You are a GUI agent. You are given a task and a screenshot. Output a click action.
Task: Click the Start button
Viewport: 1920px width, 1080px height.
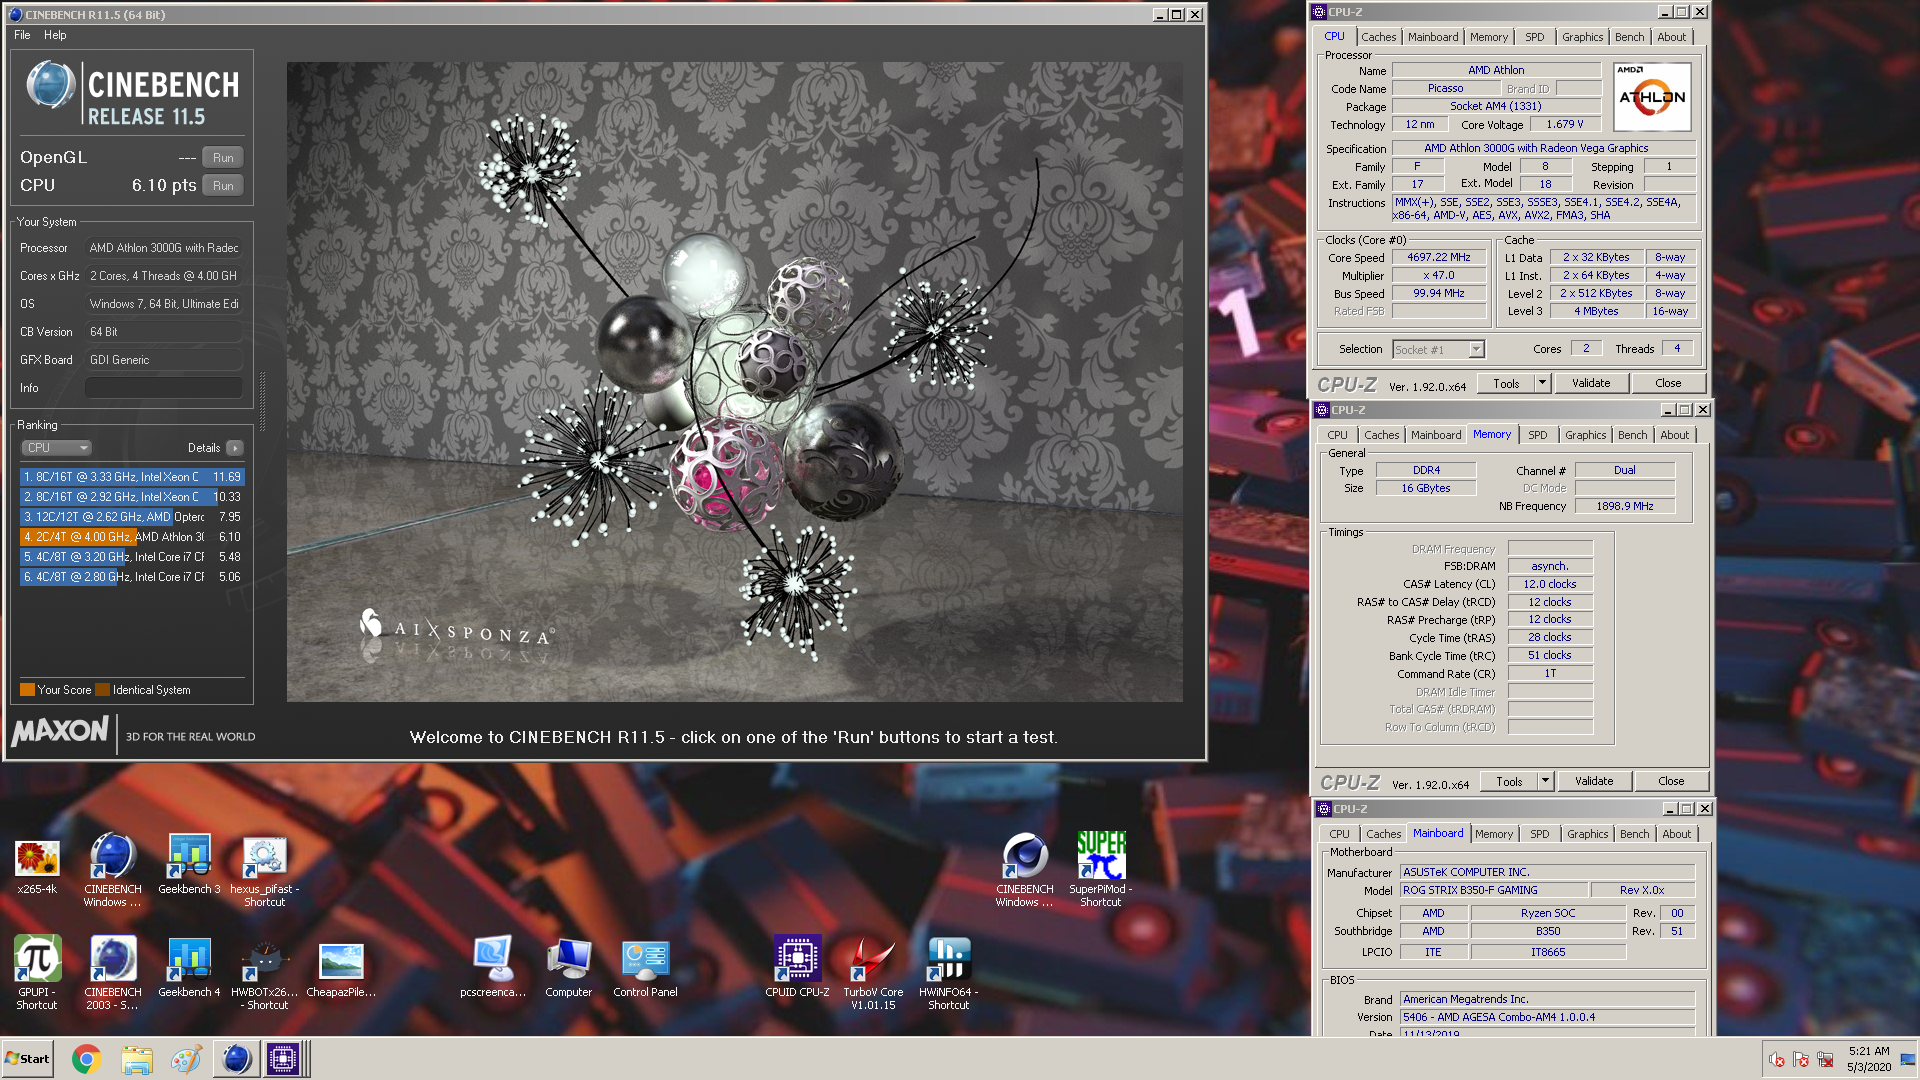(x=27, y=1059)
